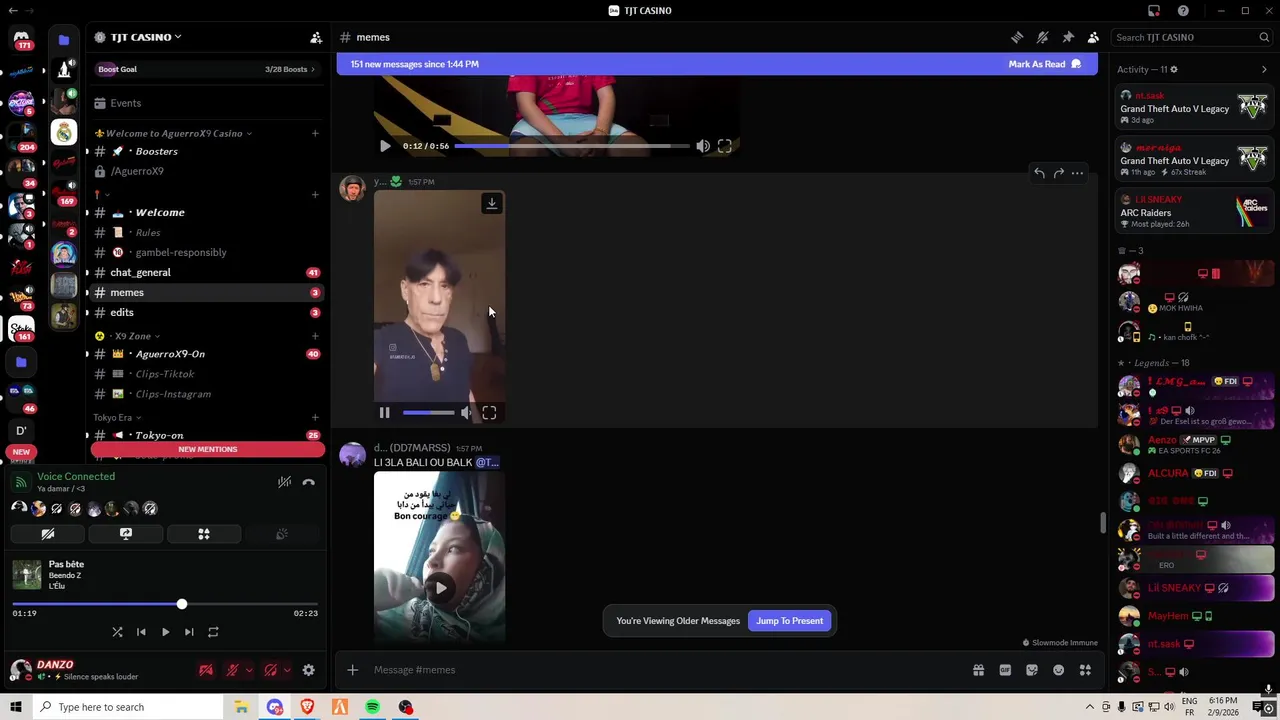
Task: Open the playing video in fullscreen
Action: (490, 413)
